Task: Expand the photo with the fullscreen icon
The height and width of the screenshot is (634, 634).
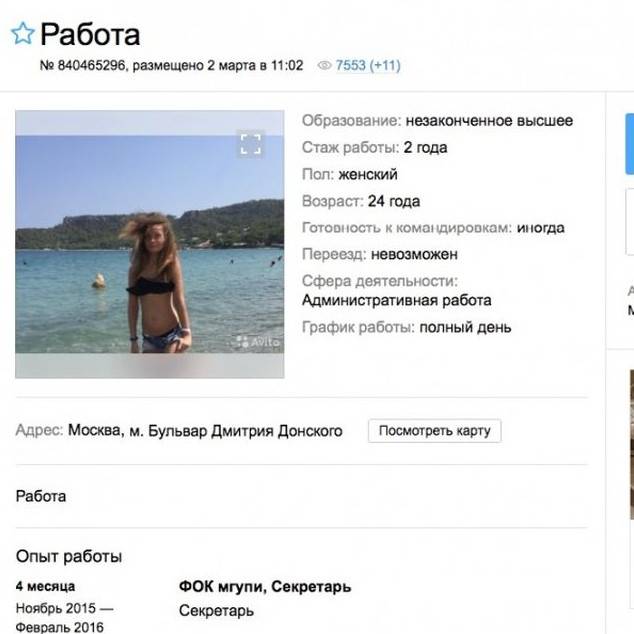Action: pyautogui.click(x=250, y=144)
